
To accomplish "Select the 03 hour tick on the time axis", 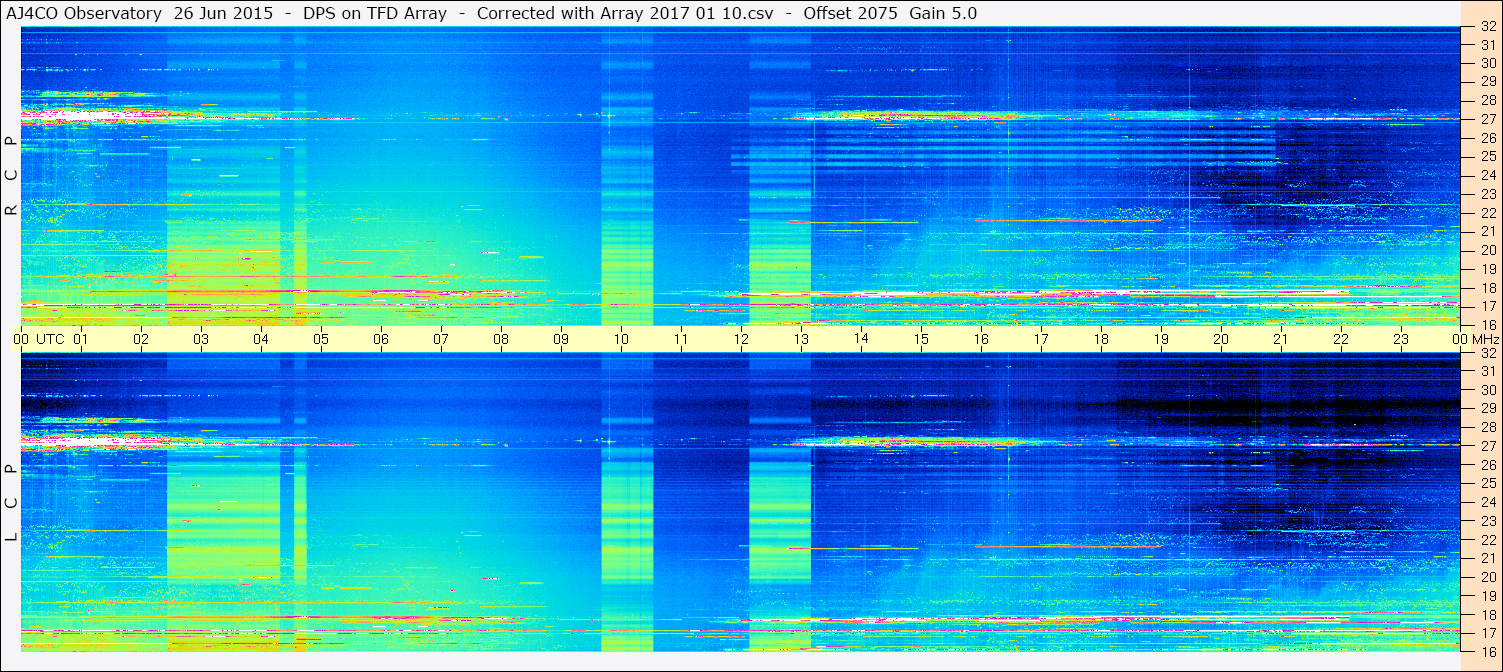I will click(201, 339).
